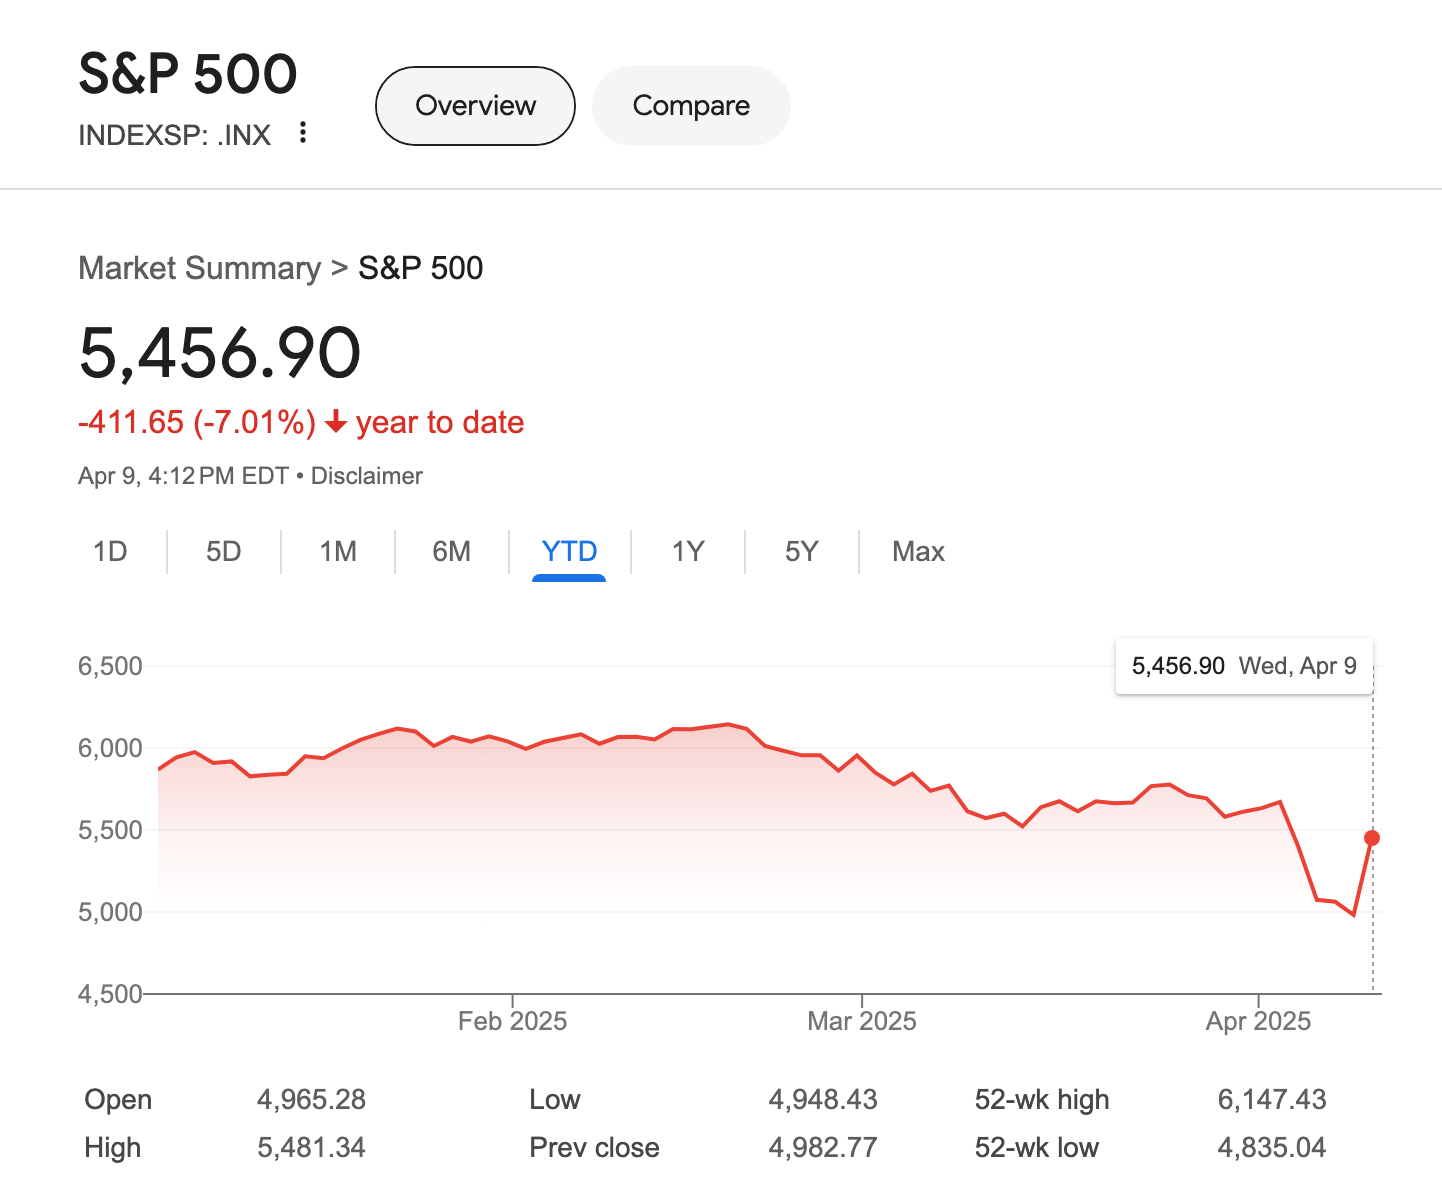Select the 5Y time range
The height and width of the screenshot is (1202, 1442).
click(x=801, y=551)
